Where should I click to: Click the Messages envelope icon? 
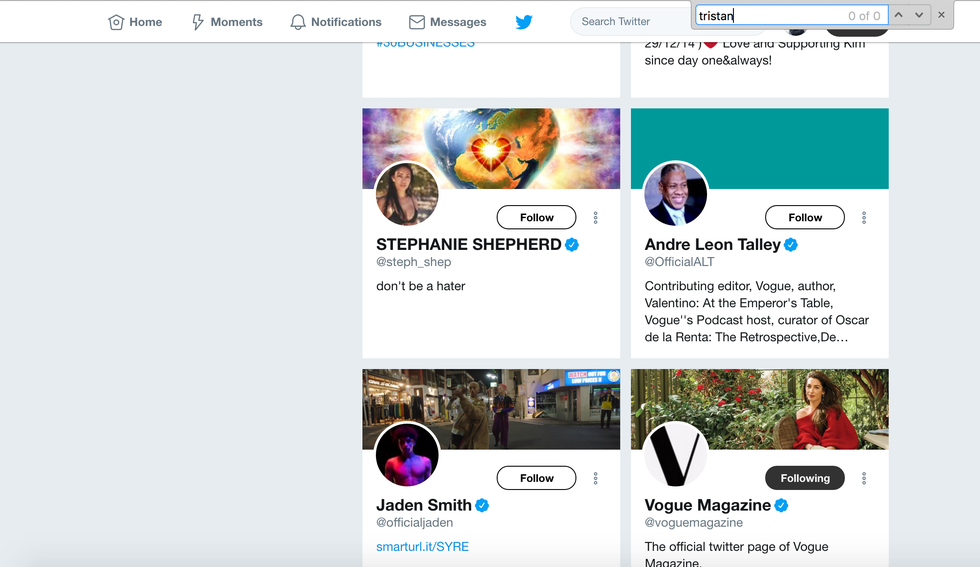[x=417, y=23]
